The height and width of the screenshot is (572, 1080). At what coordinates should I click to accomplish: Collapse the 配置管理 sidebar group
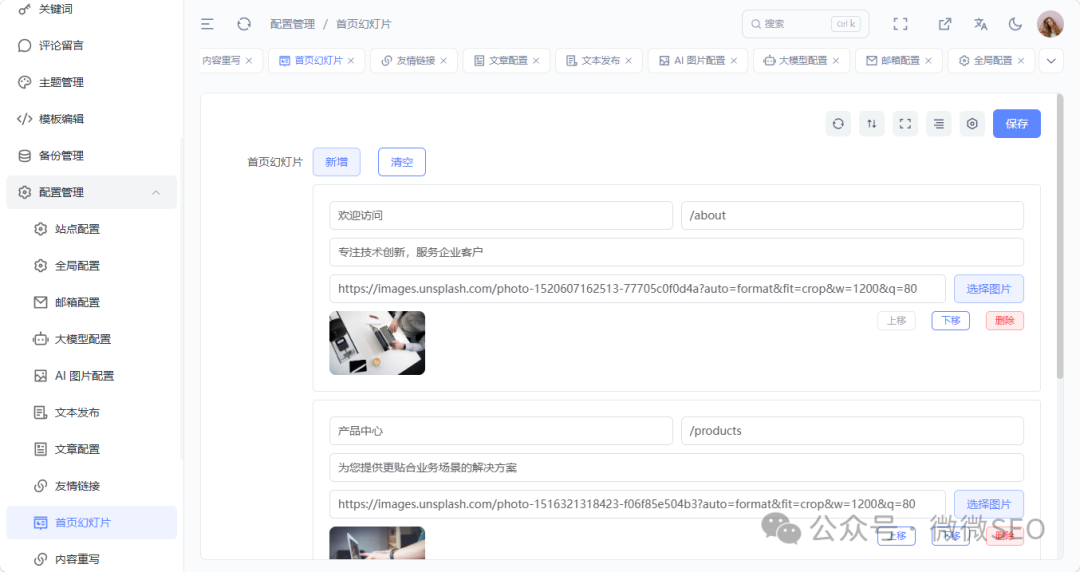(x=92, y=192)
